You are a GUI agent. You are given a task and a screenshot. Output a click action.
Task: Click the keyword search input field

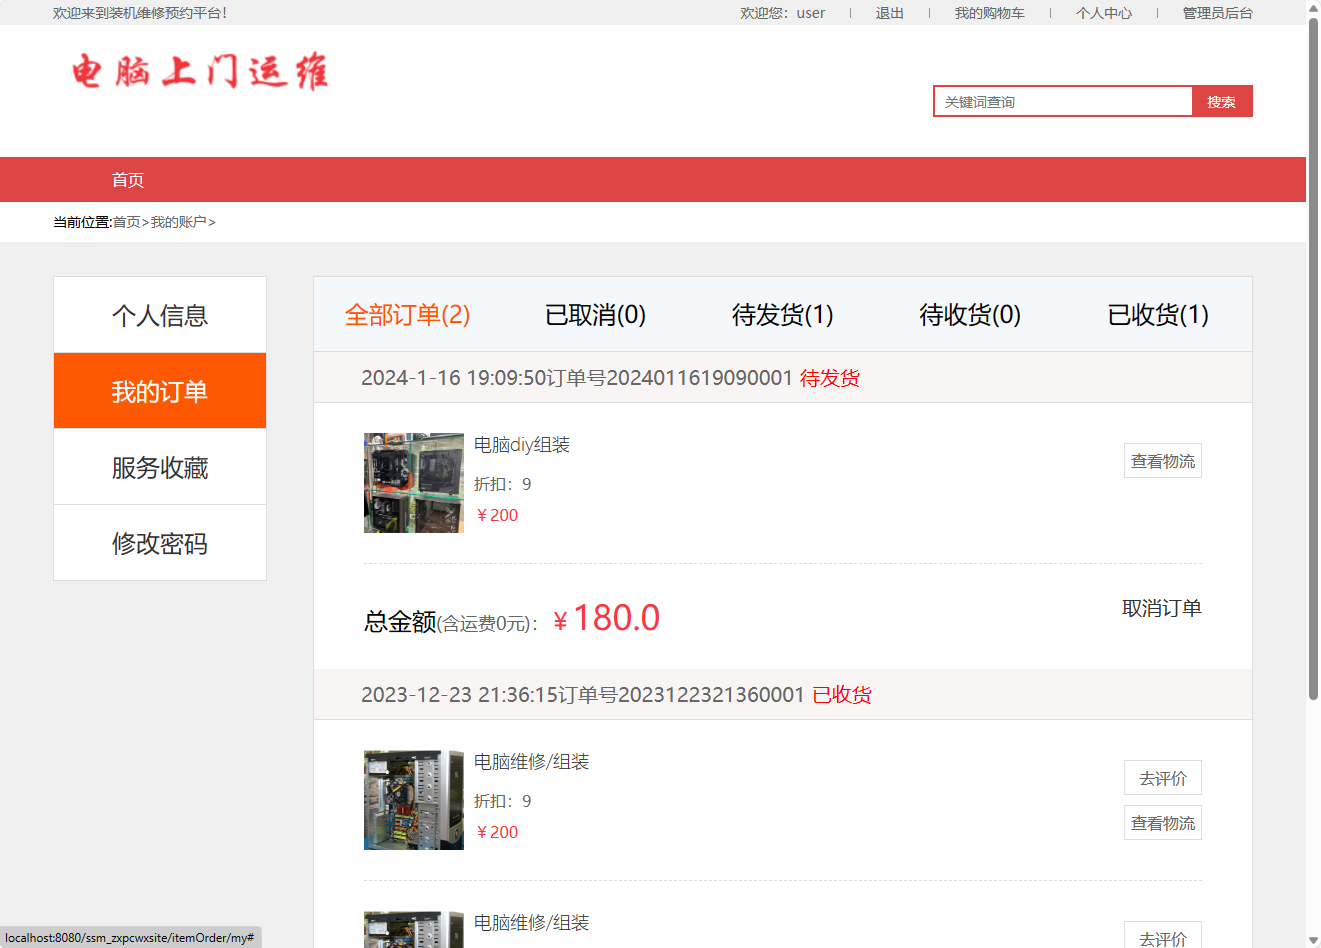[1060, 101]
